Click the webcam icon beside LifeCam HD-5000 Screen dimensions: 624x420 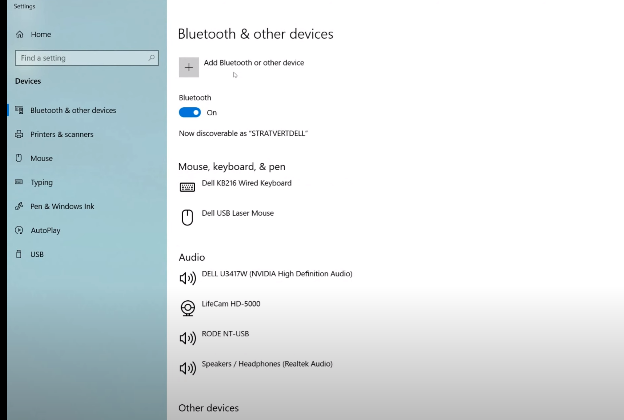point(188,308)
